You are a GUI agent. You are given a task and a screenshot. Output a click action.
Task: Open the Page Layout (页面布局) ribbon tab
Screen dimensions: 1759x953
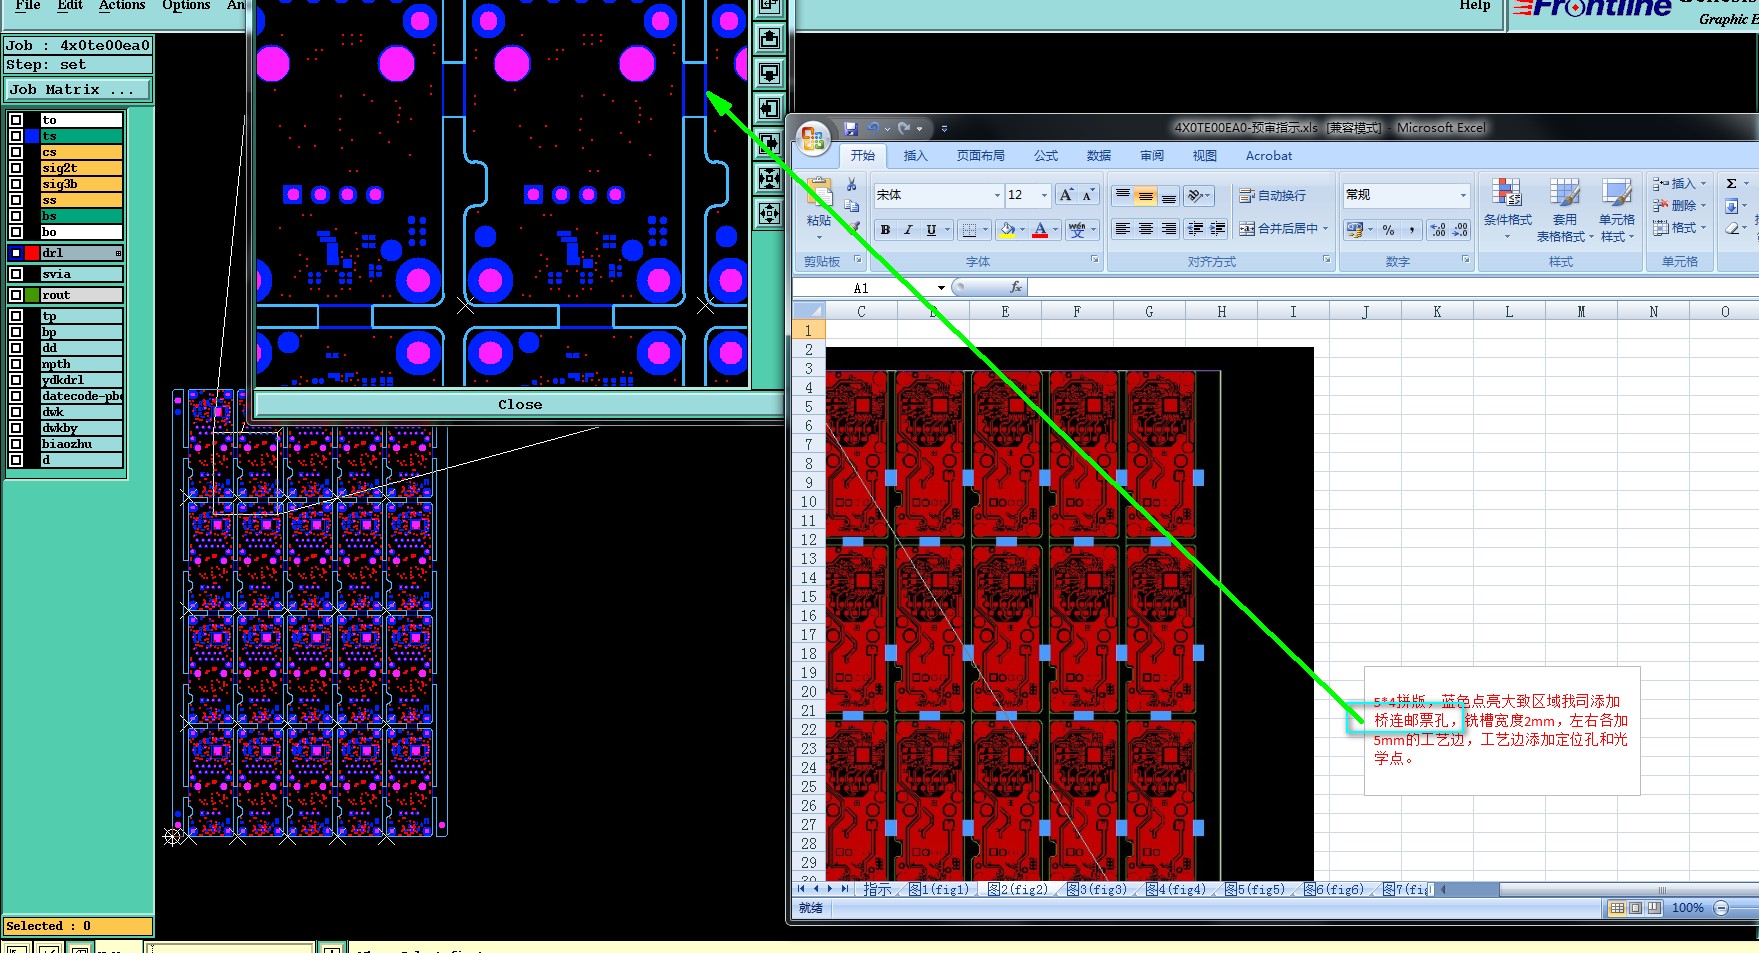[980, 156]
